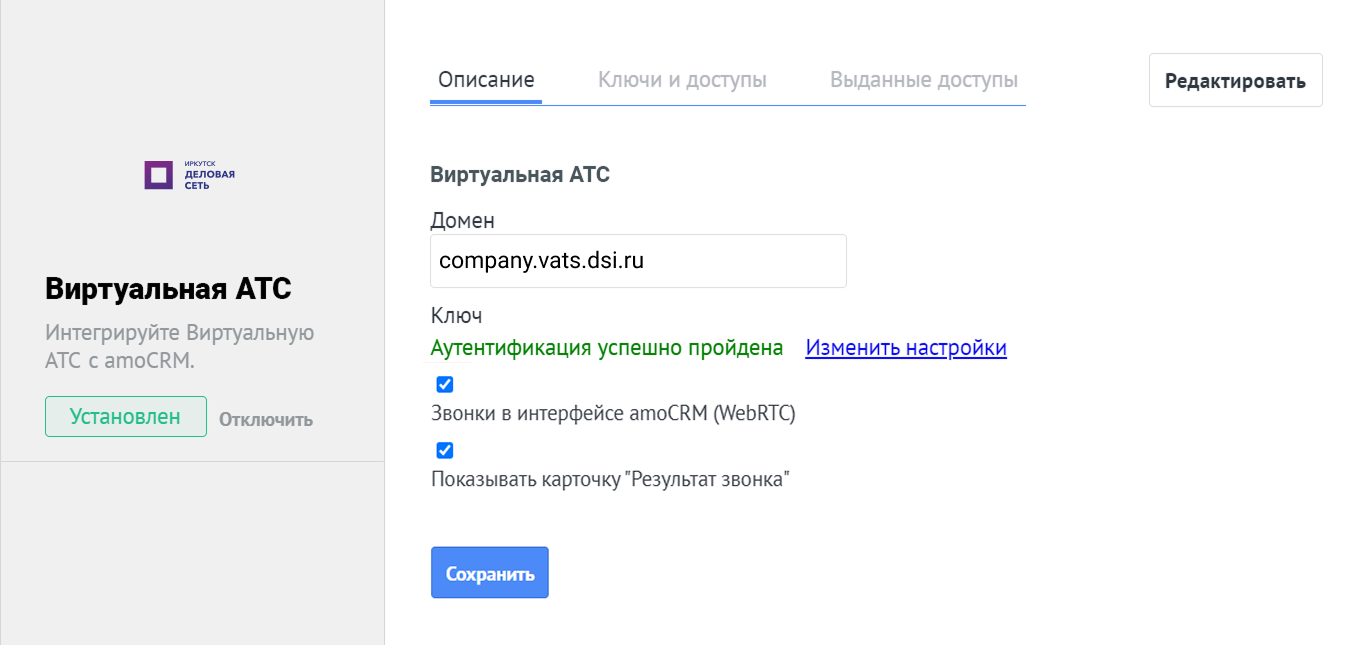Click the Ключ label
The width and height of the screenshot is (1366, 645).
[x=457, y=316]
